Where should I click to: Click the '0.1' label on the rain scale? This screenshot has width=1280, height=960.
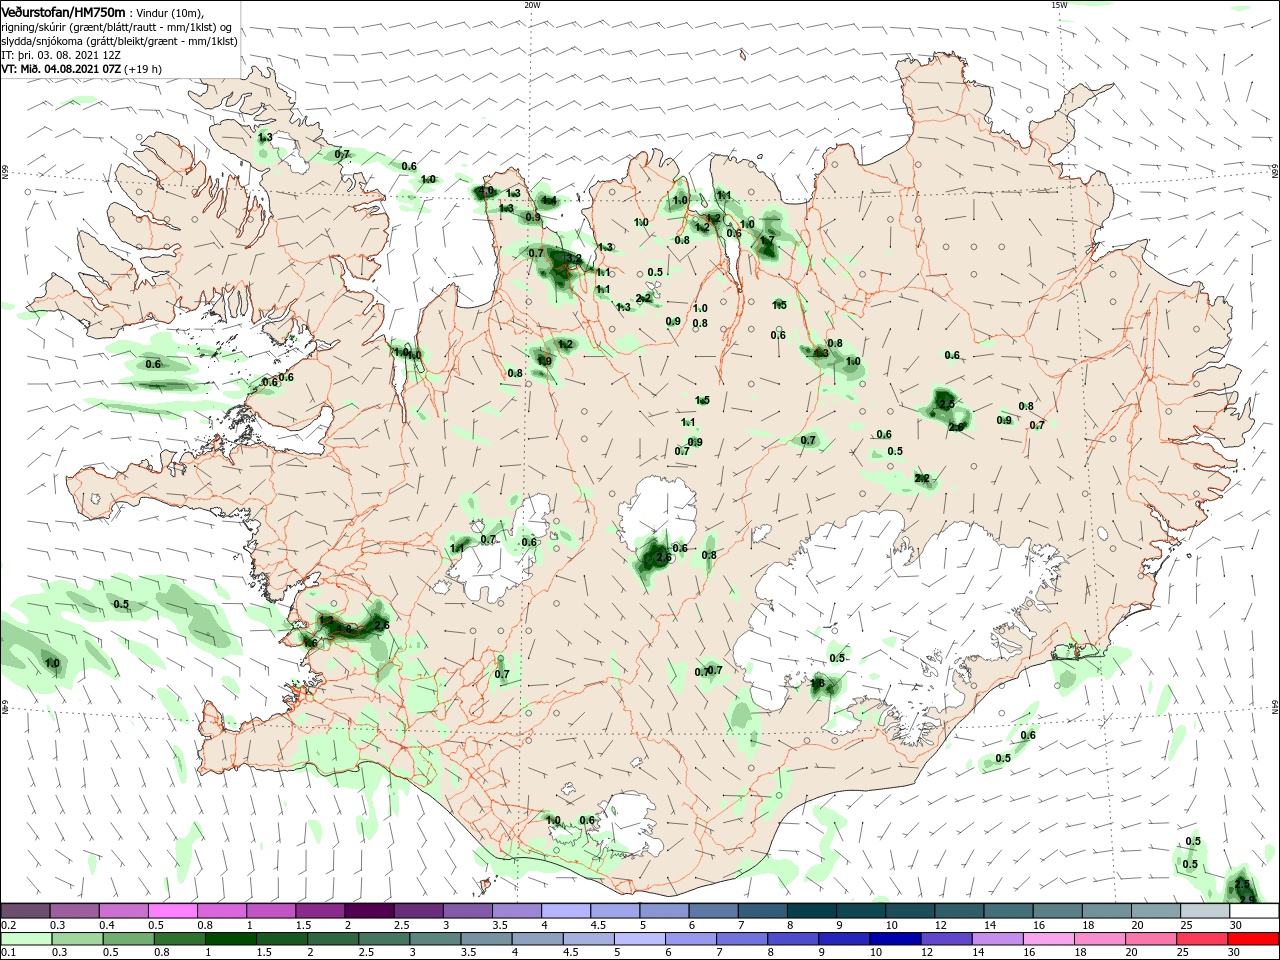tap(9, 953)
